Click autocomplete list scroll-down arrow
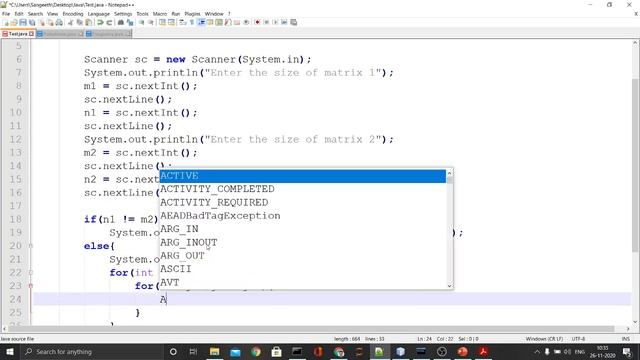640x360 pixels. (x=449, y=286)
